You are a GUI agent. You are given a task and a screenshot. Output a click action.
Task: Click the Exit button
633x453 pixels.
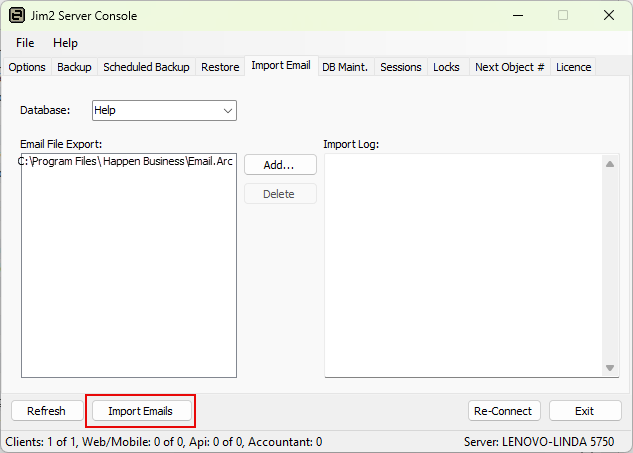click(x=585, y=411)
